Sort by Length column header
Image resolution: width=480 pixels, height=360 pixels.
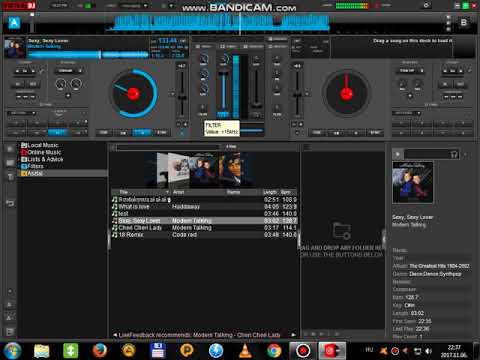(x=270, y=192)
